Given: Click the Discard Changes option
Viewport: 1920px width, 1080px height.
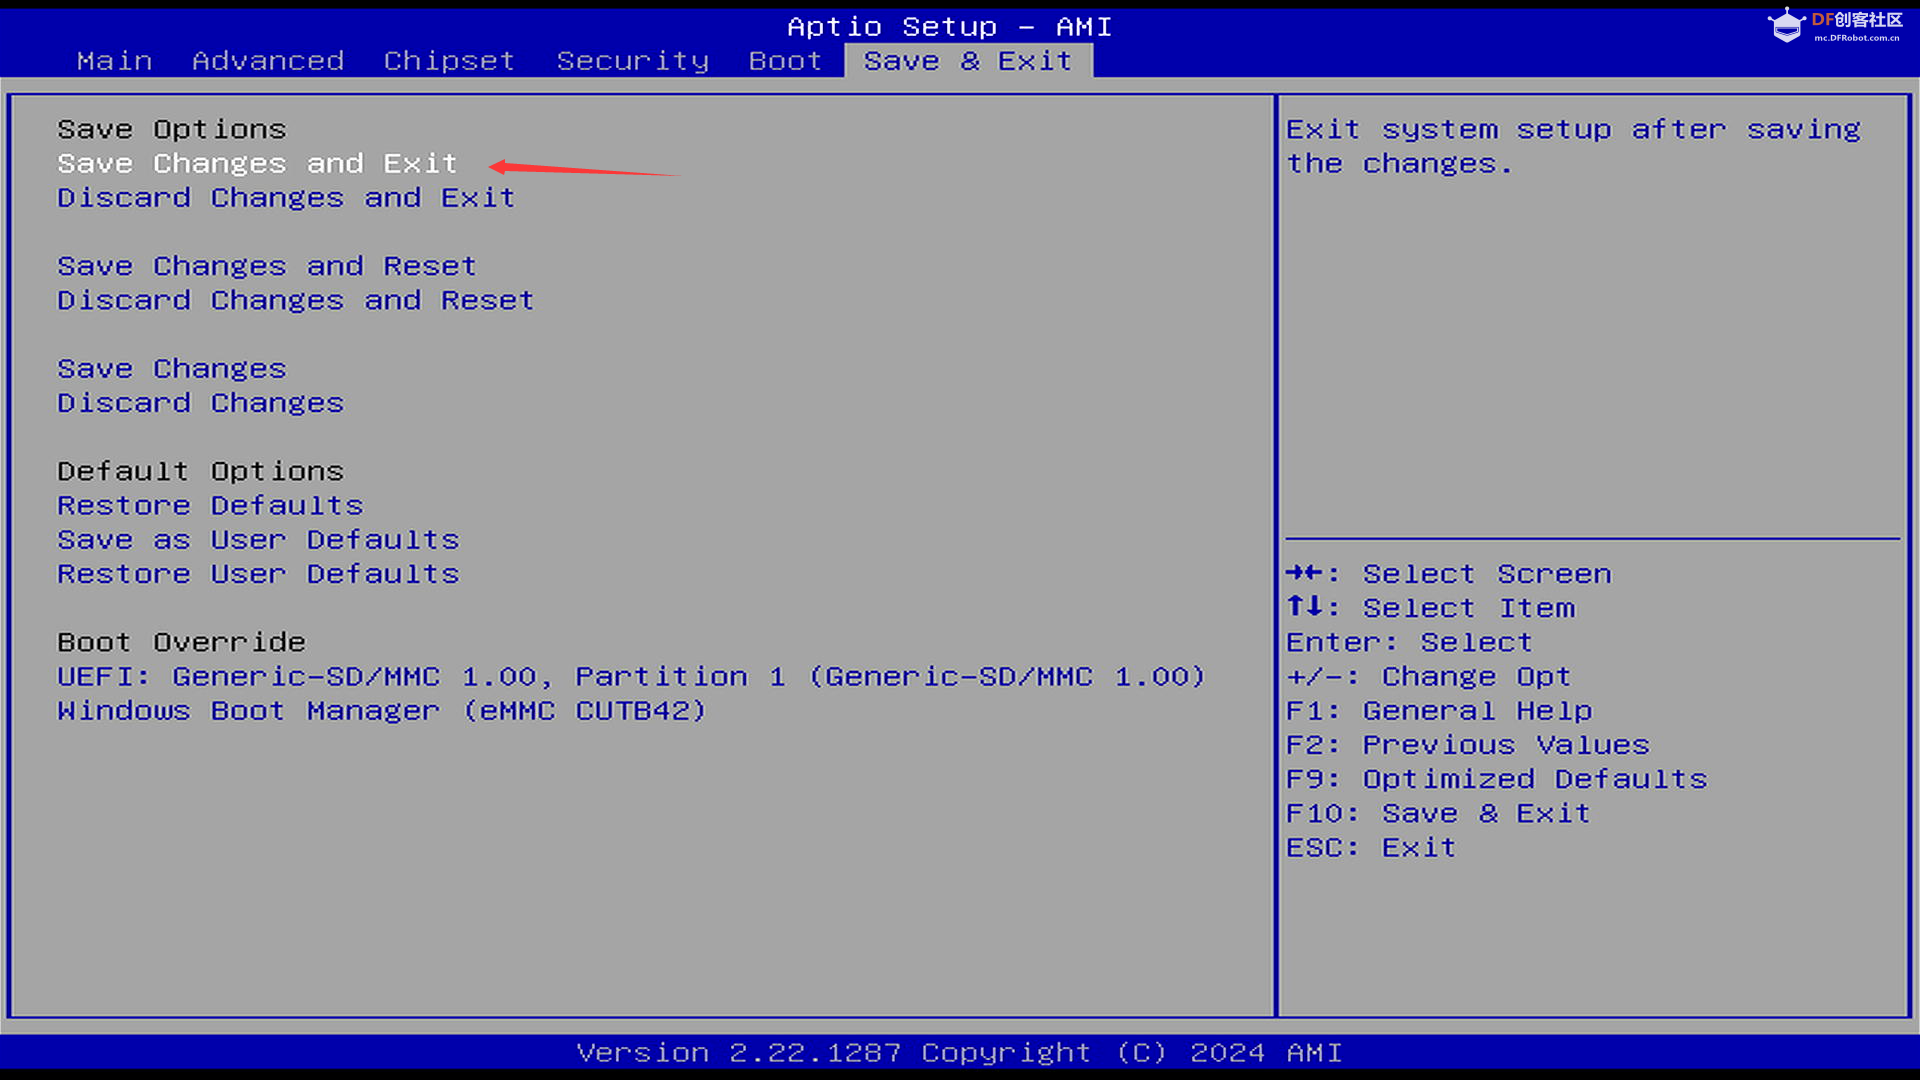Looking at the screenshot, I should [x=201, y=403].
